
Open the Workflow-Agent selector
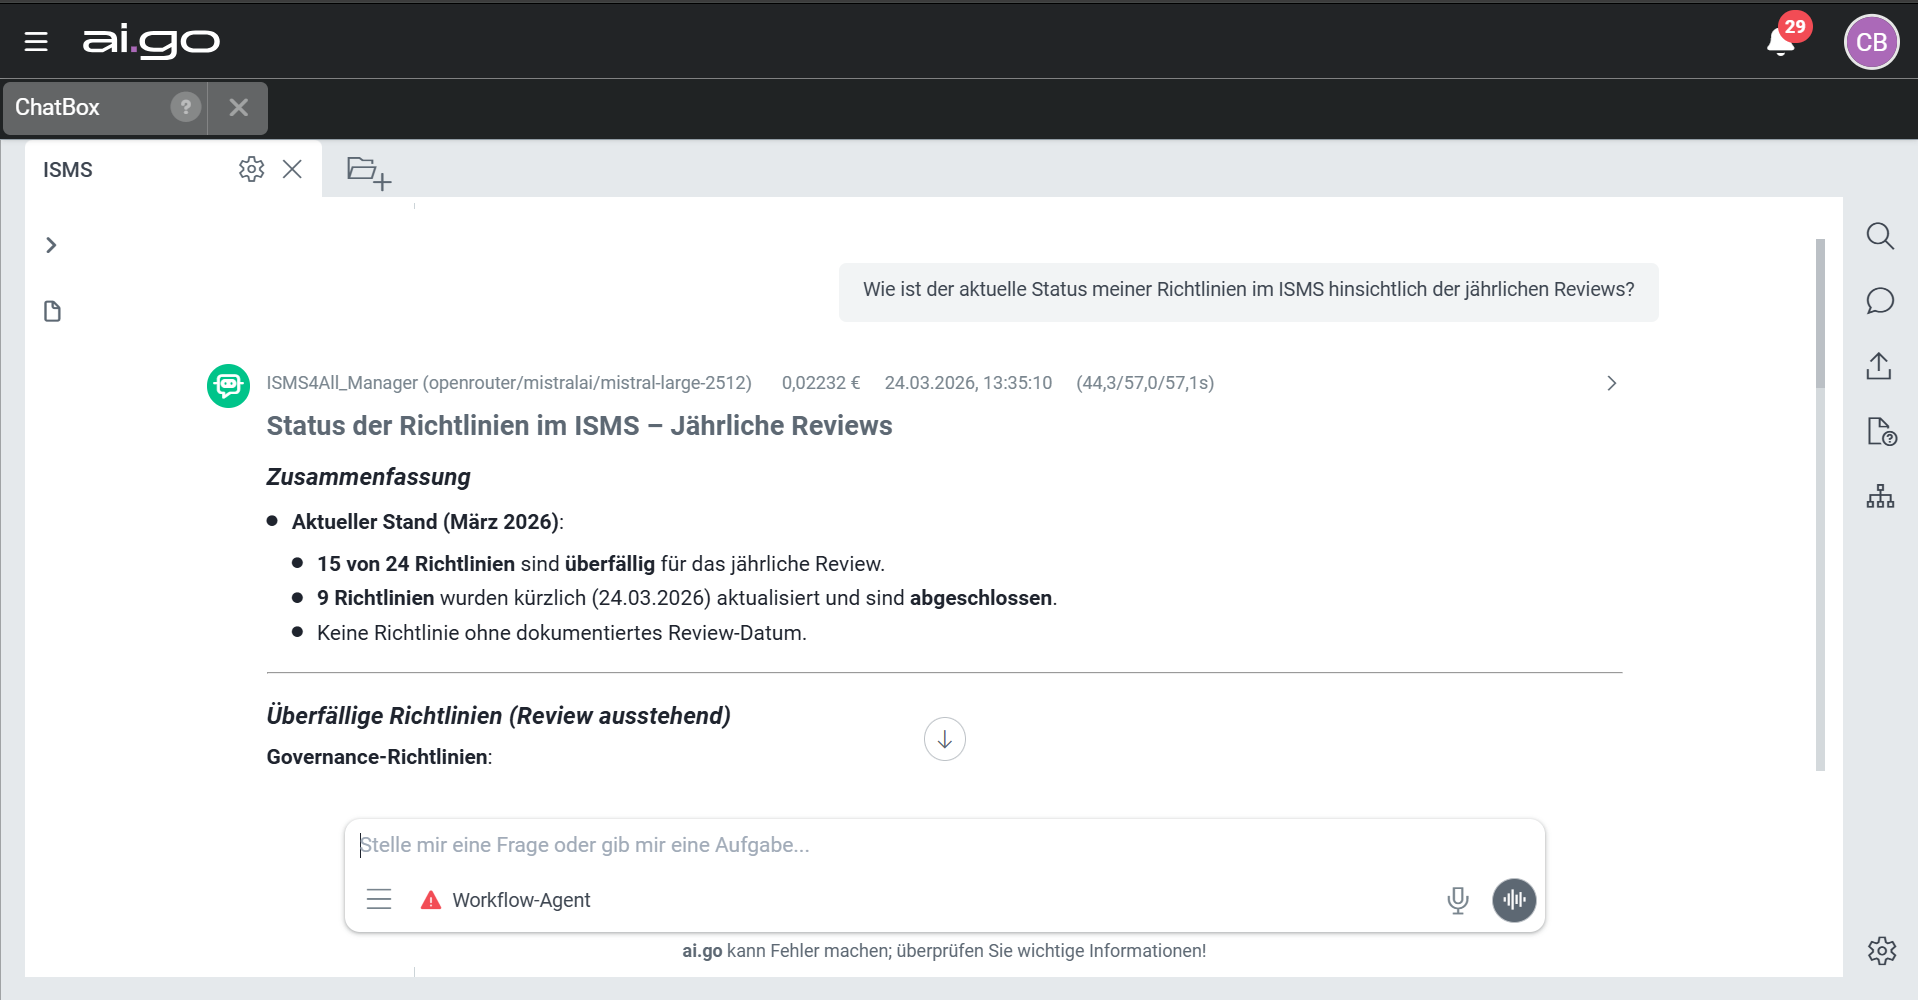[x=506, y=900]
